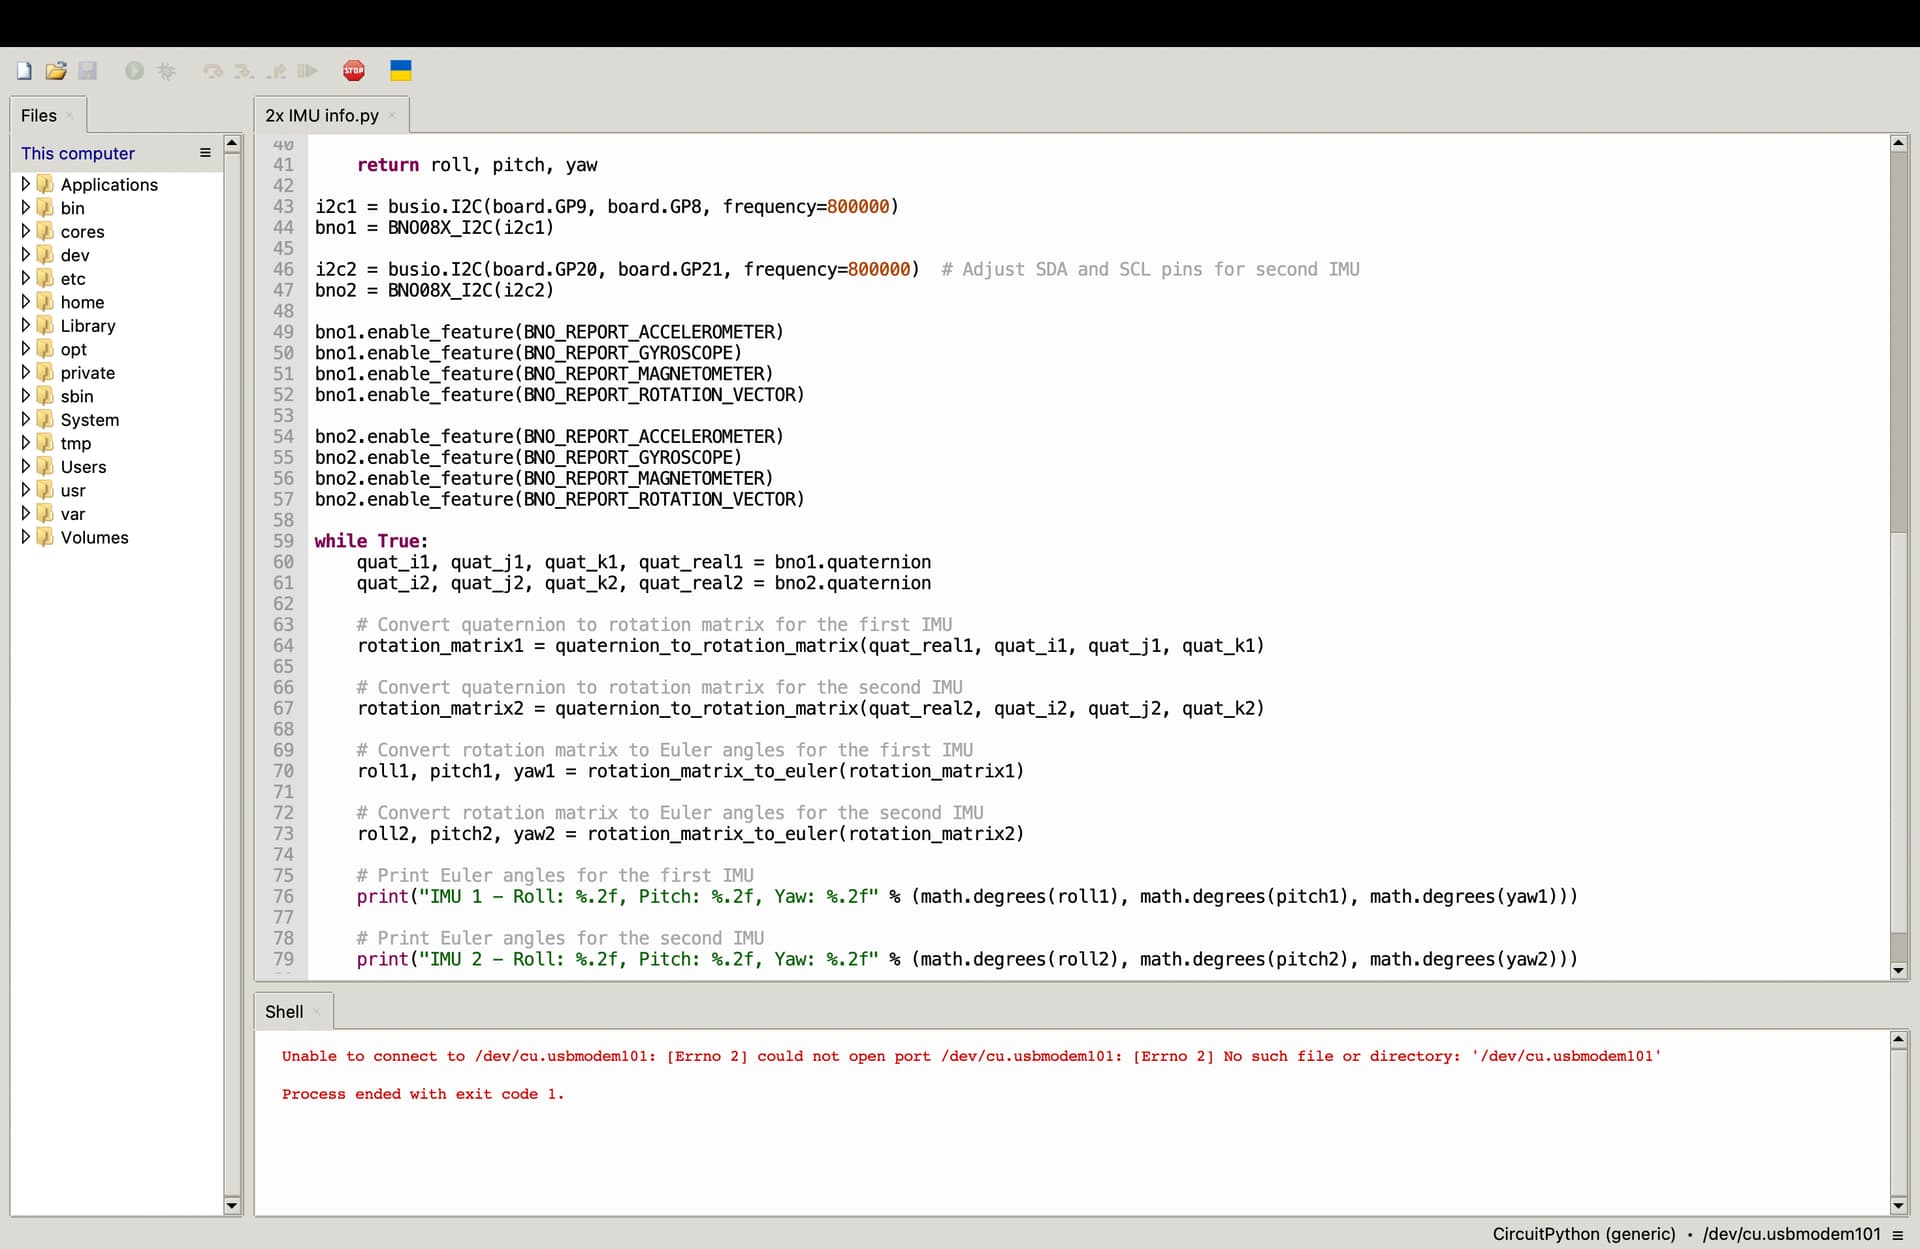Screen dimensions: 1920x1249
Task: Open a file using the folder icon
Action: [x=56, y=71]
